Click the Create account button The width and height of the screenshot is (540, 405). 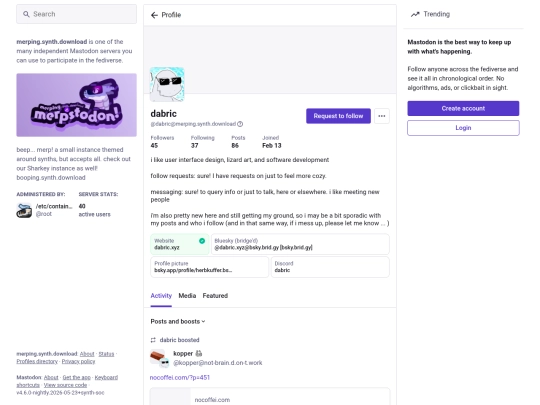point(463,108)
